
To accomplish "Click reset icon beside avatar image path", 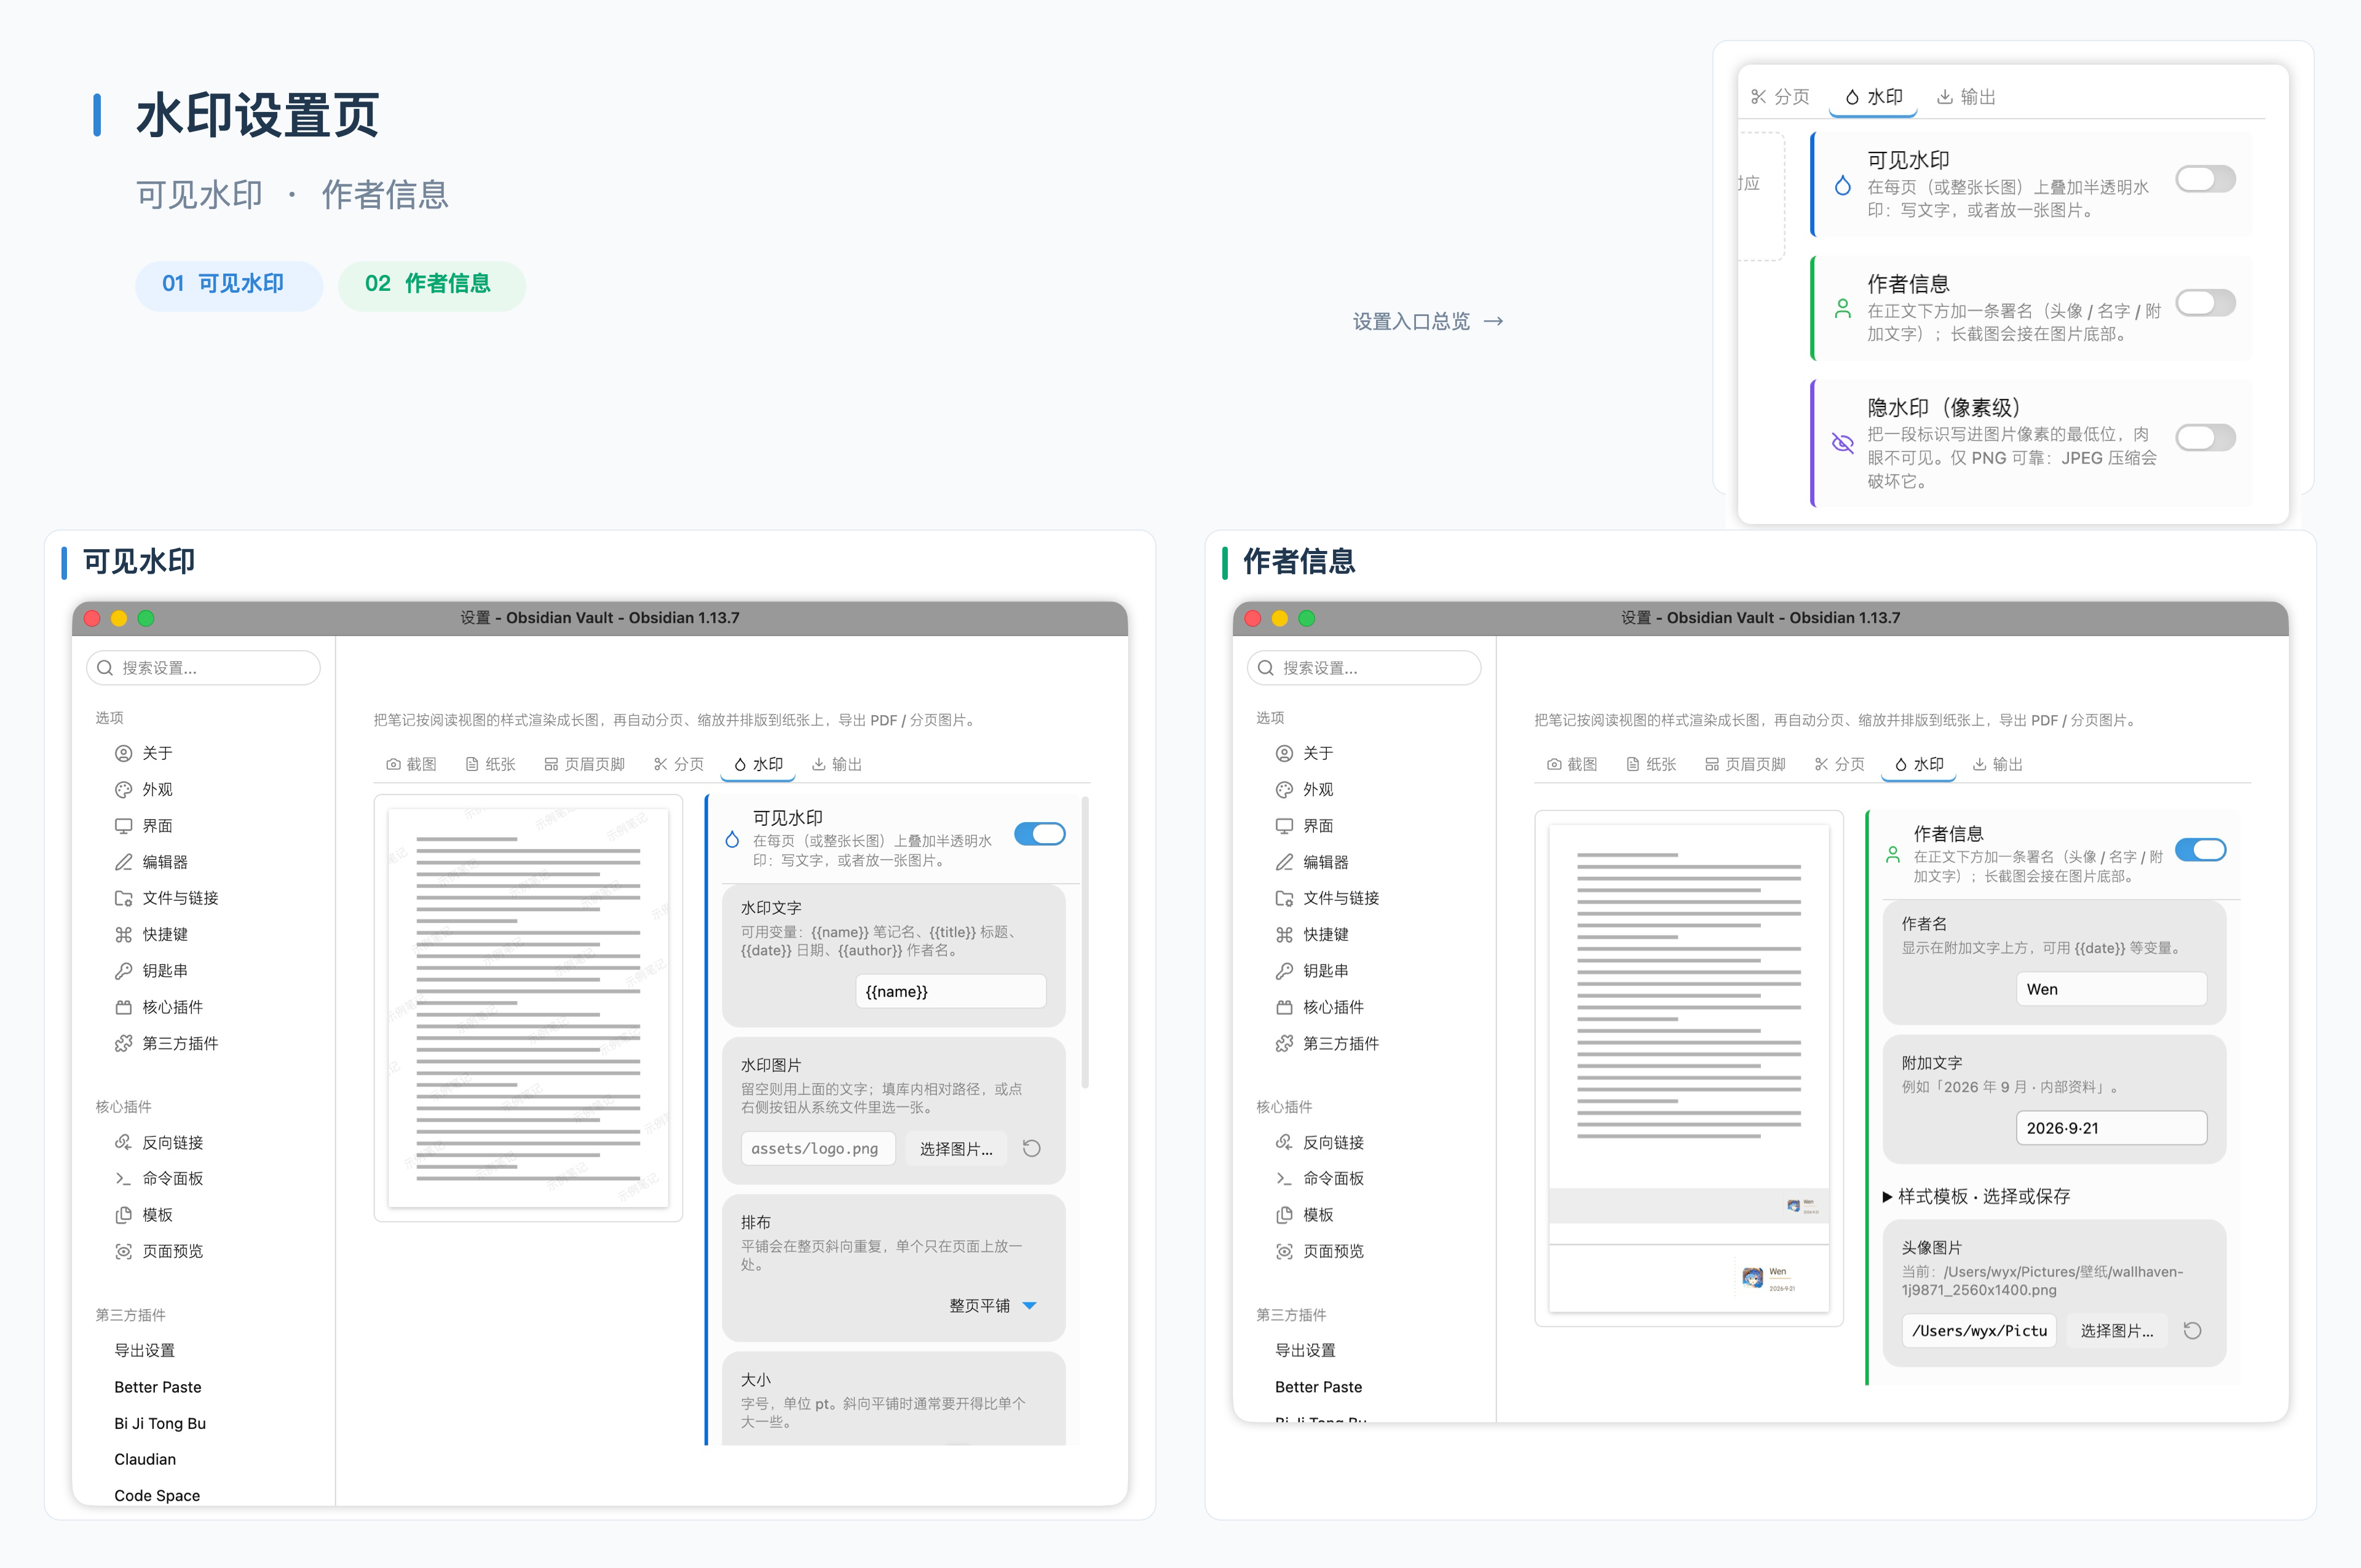I will pyautogui.click(x=2192, y=1330).
